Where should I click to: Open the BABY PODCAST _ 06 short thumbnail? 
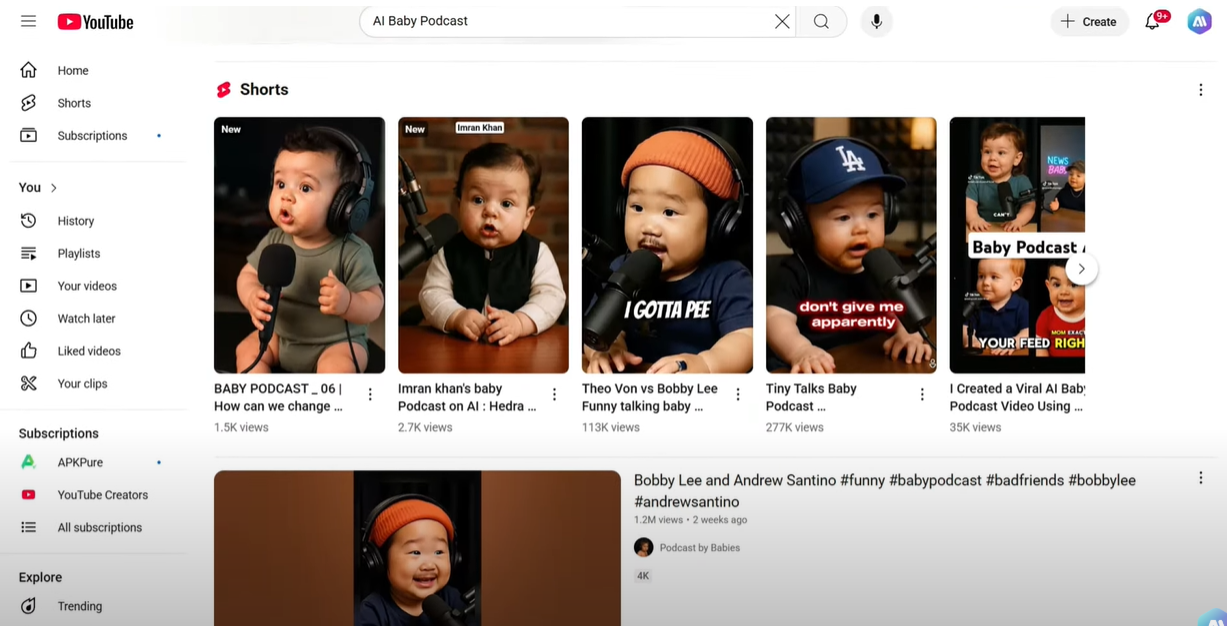coord(299,245)
